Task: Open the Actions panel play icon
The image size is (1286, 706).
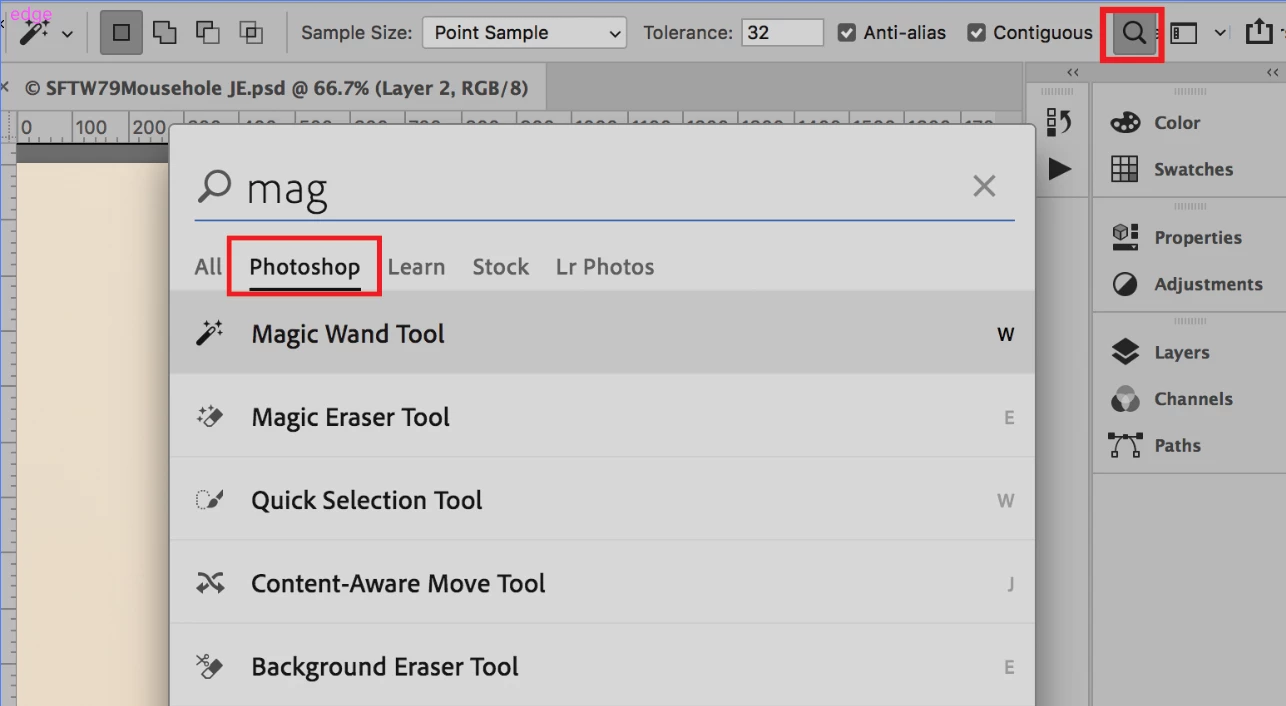Action: coord(1059,169)
